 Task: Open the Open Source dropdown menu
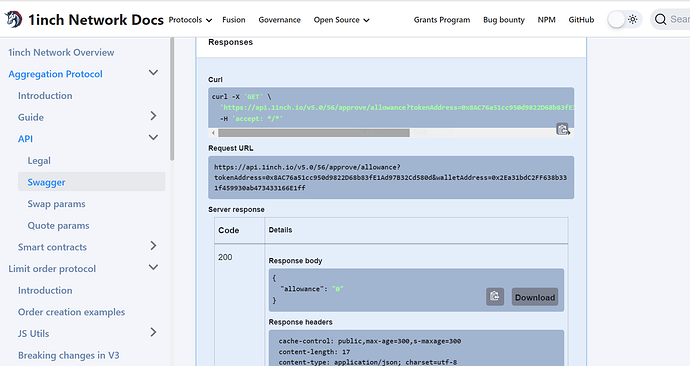pyautogui.click(x=341, y=20)
